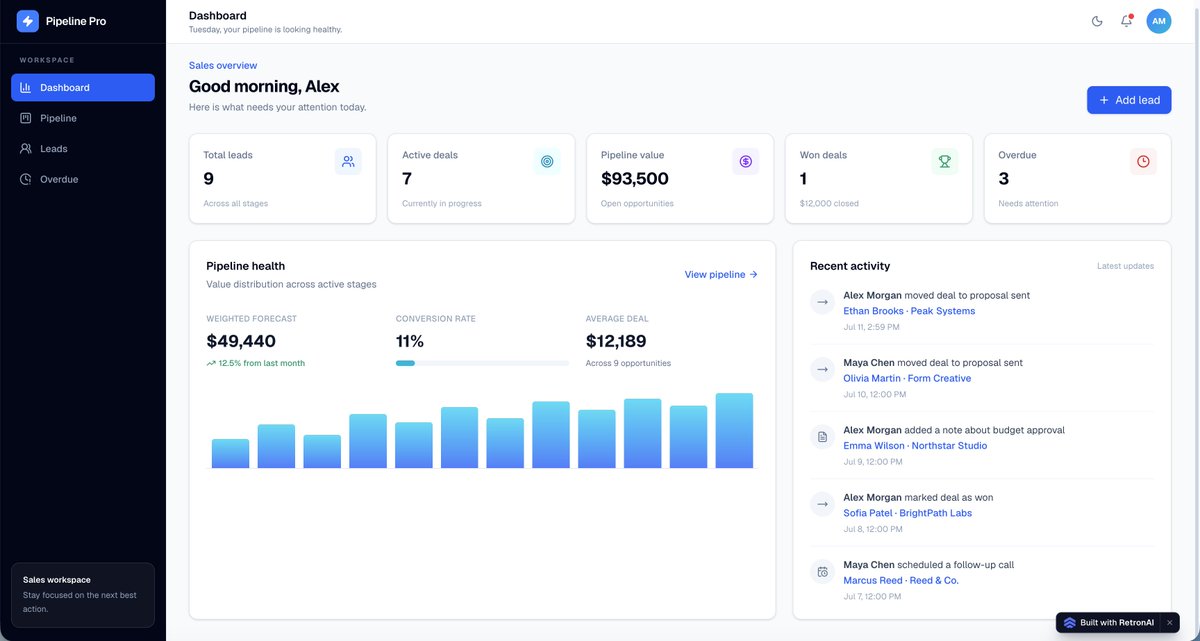The width and height of the screenshot is (1200, 641).
Task: Click the $12,000 closed caption
Action: [829, 203]
